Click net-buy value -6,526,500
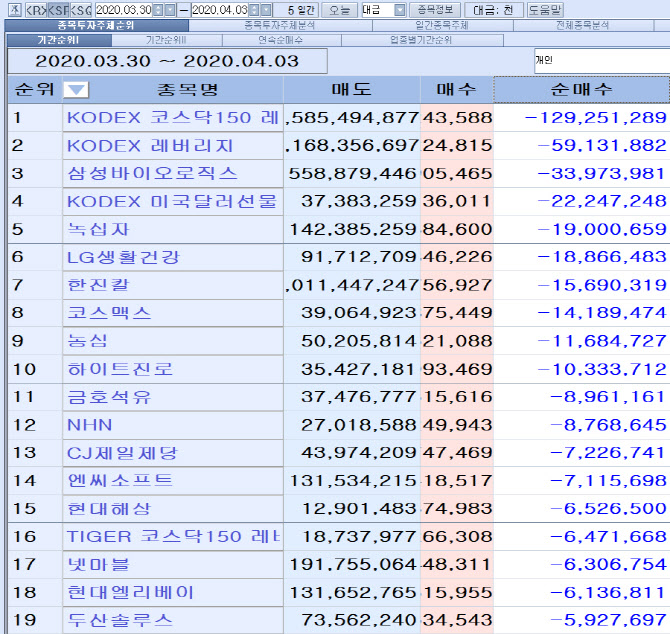This screenshot has width=670, height=634. 608,509
